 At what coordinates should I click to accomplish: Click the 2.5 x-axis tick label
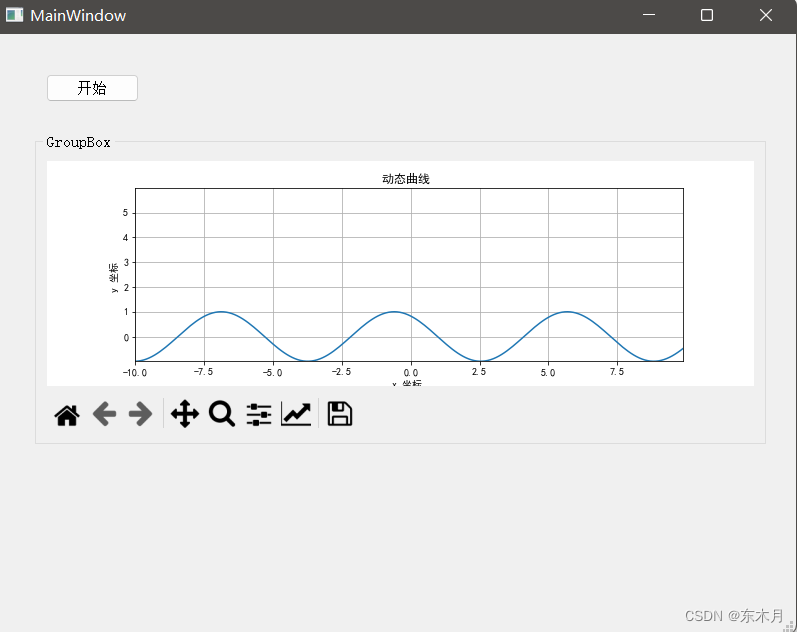click(479, 372)
